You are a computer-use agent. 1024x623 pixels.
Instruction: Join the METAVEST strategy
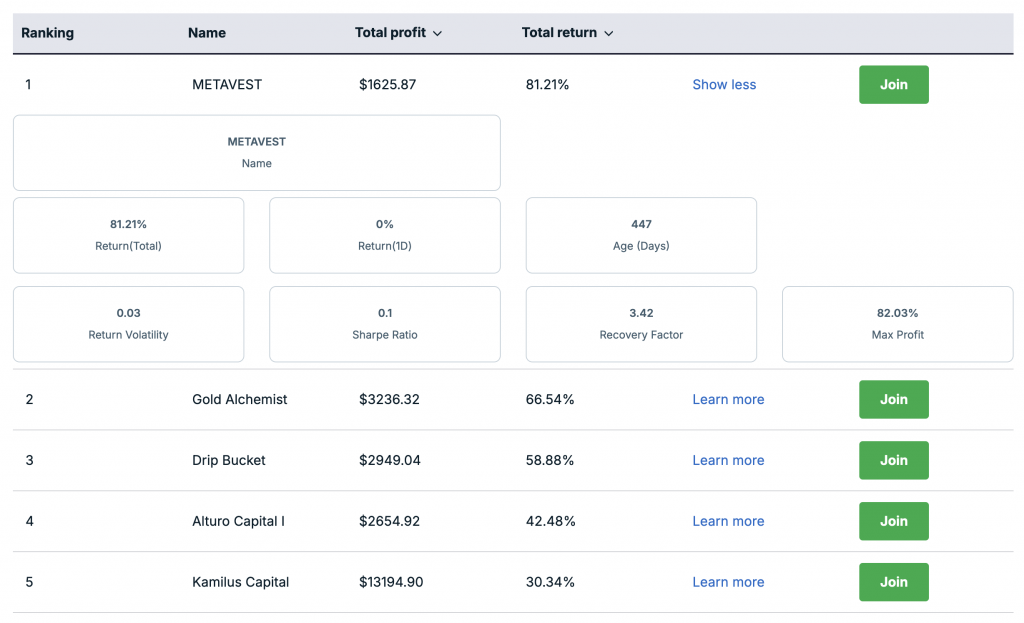[x=893, y=85]
